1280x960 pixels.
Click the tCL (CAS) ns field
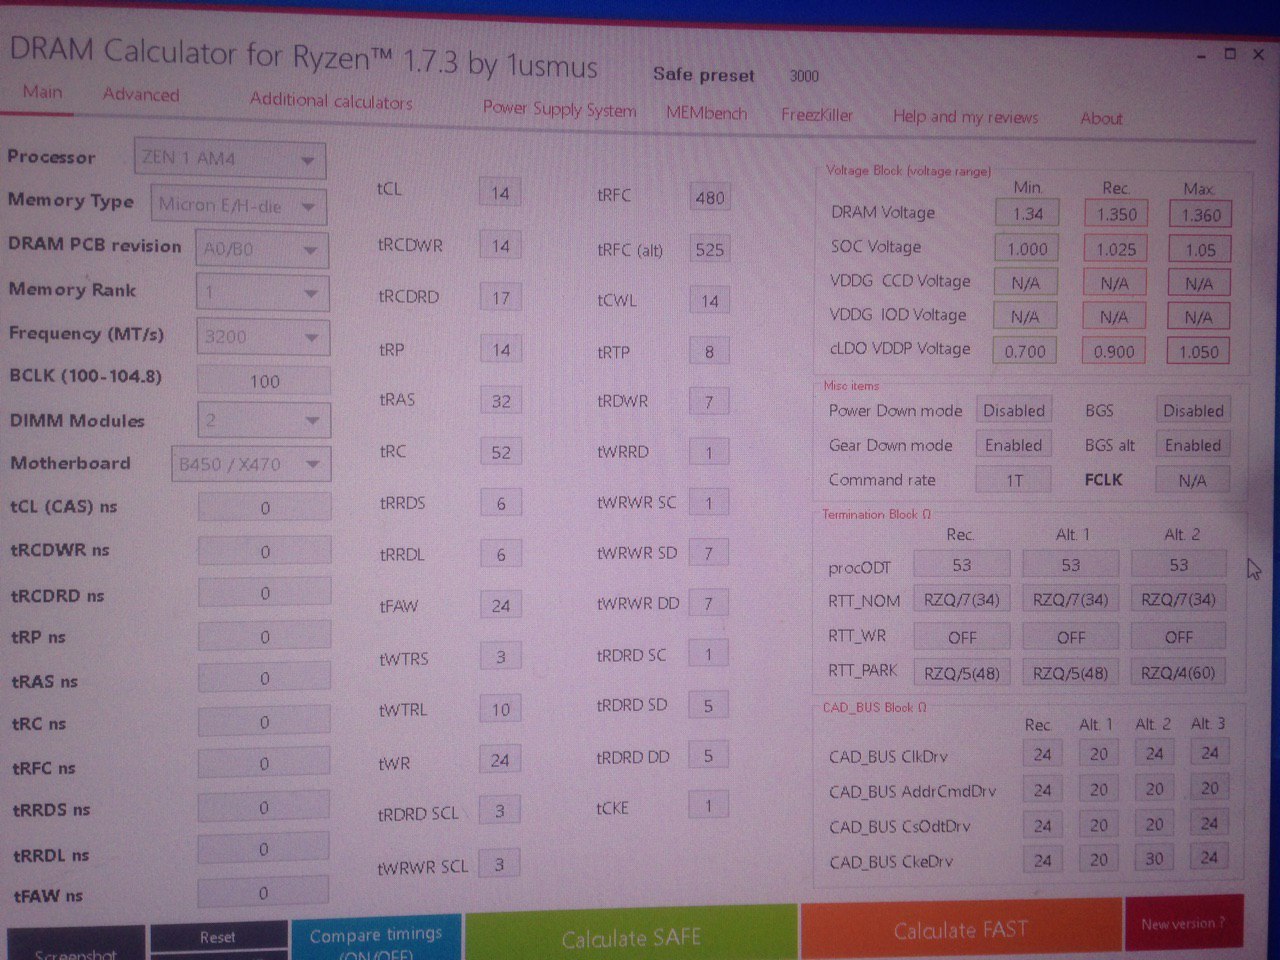[x=264, y=508]
